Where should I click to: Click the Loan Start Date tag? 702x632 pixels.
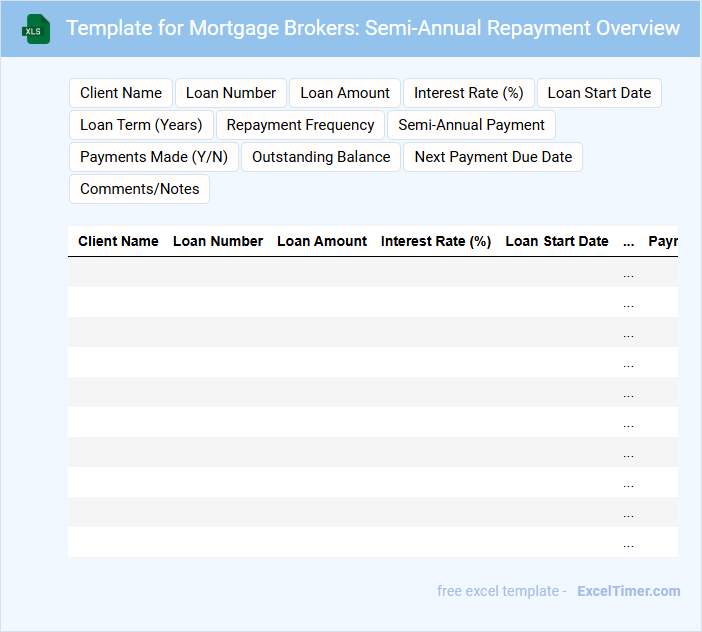pos(599,93)
